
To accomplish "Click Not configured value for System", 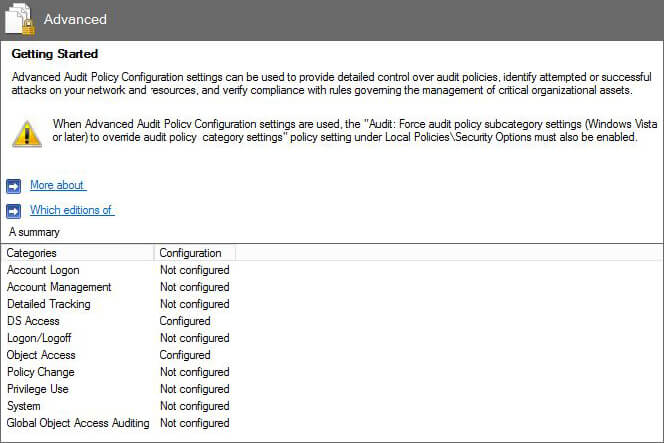I will (195, 405).
